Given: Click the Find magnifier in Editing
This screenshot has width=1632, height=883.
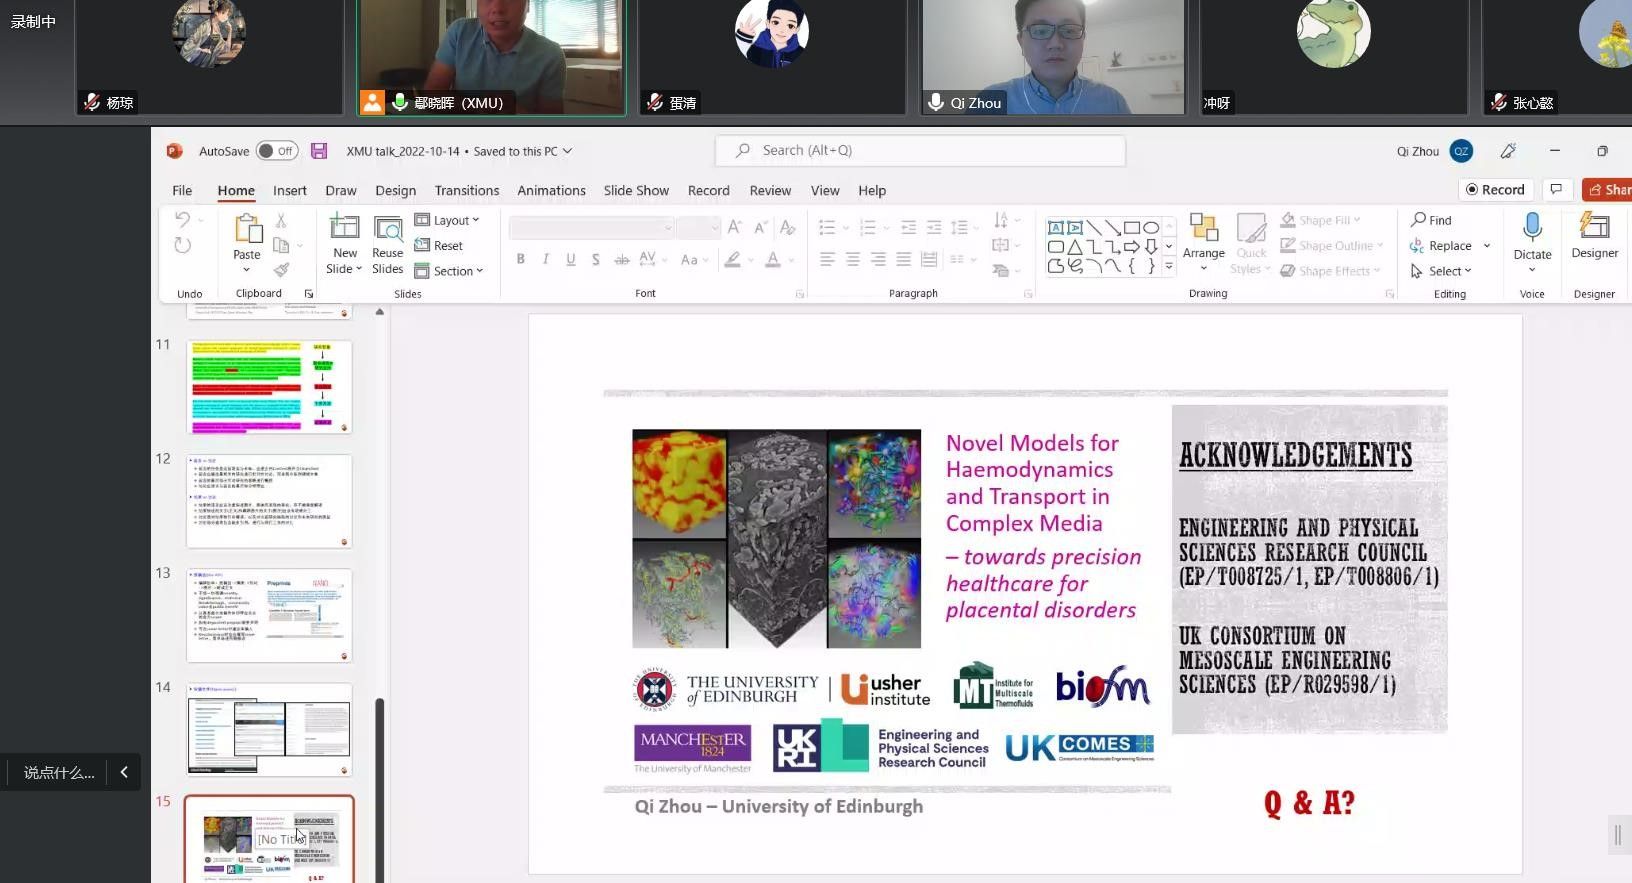Looking at the screenshot, I should click(x=1419, y=220).
